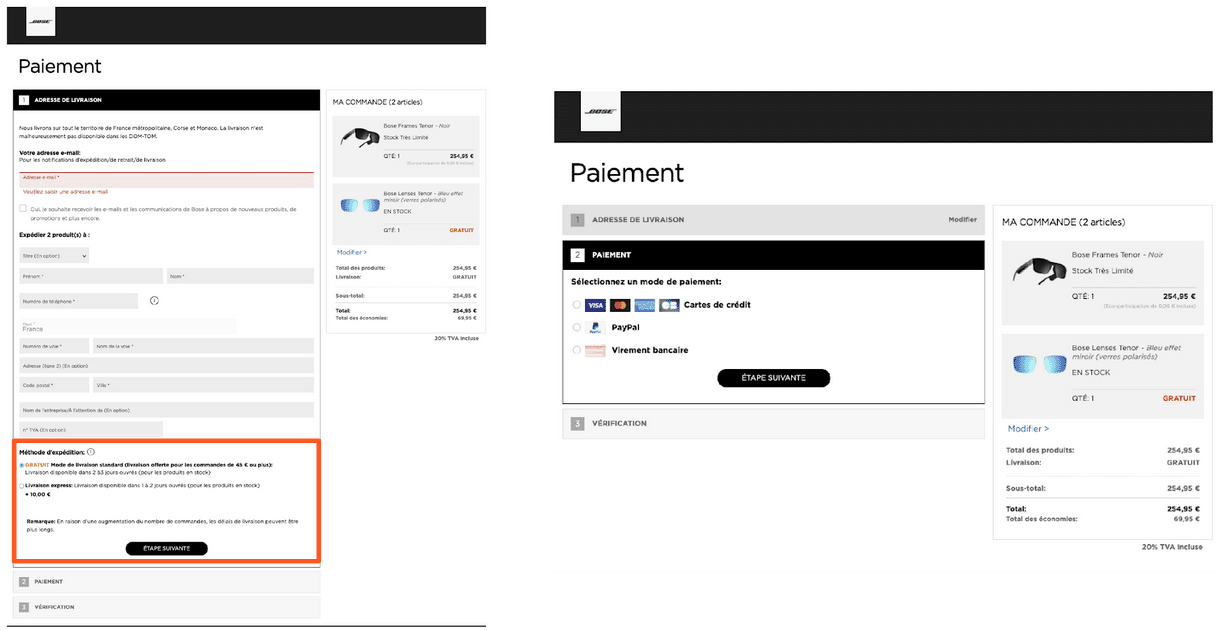Expand the Paiement step on the delivery-address page
1221x630 pixels.
pyautogui.click(x=167, y=581)
